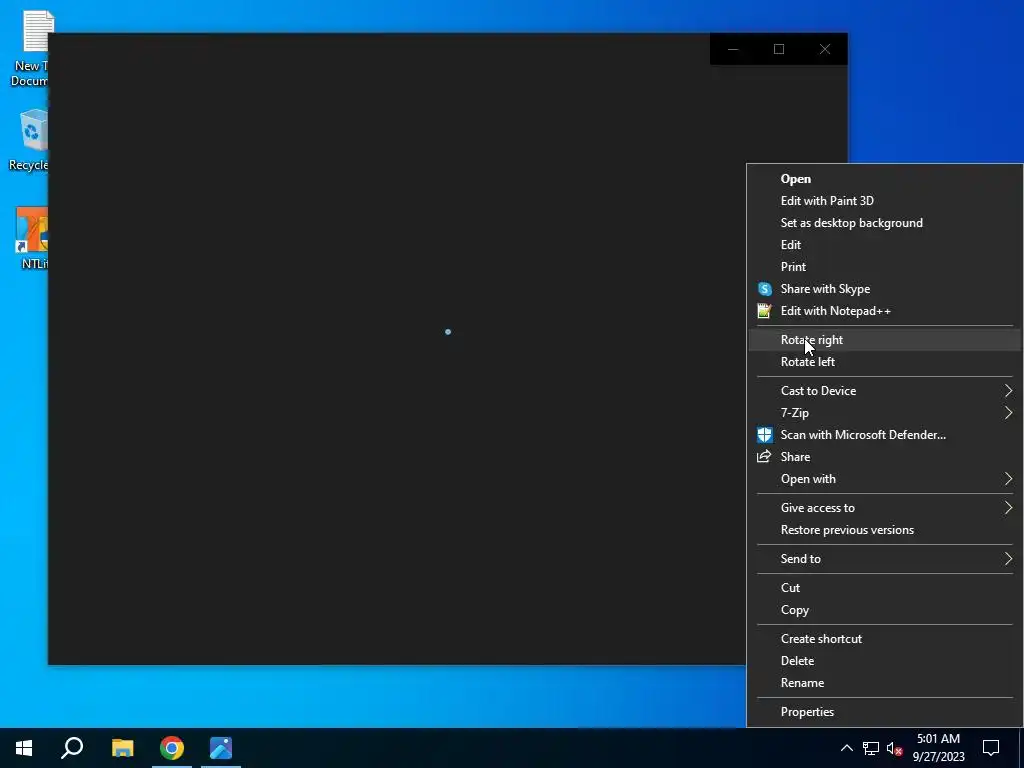Screen dimensions: 1024x768
Task: Maximize the Photos window
Action: [x=778, y=49]
